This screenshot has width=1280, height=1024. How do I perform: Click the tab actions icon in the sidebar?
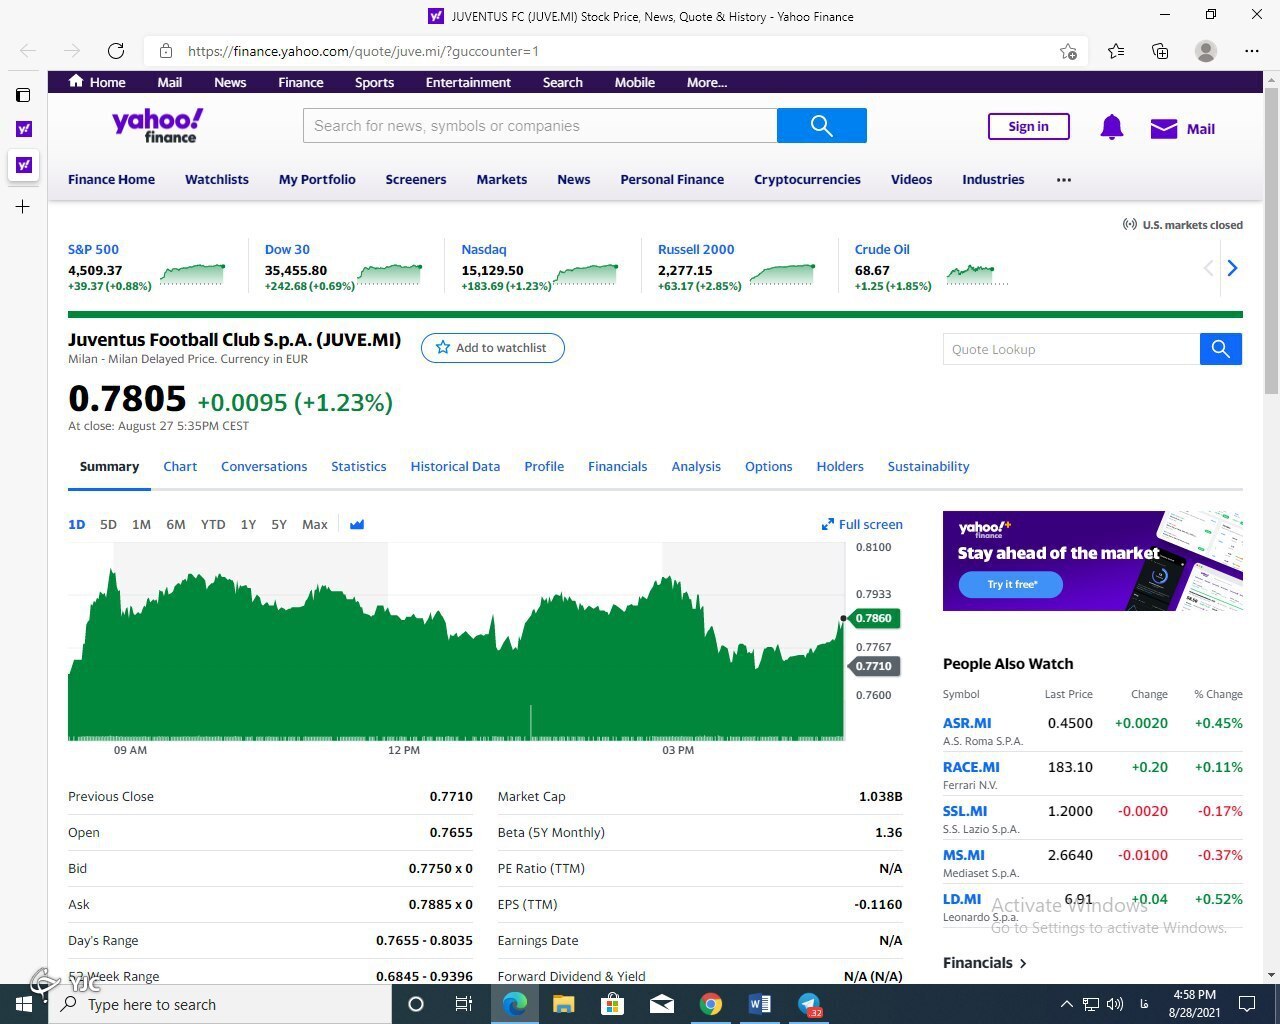pyautogui.click(x=23, y=95)
